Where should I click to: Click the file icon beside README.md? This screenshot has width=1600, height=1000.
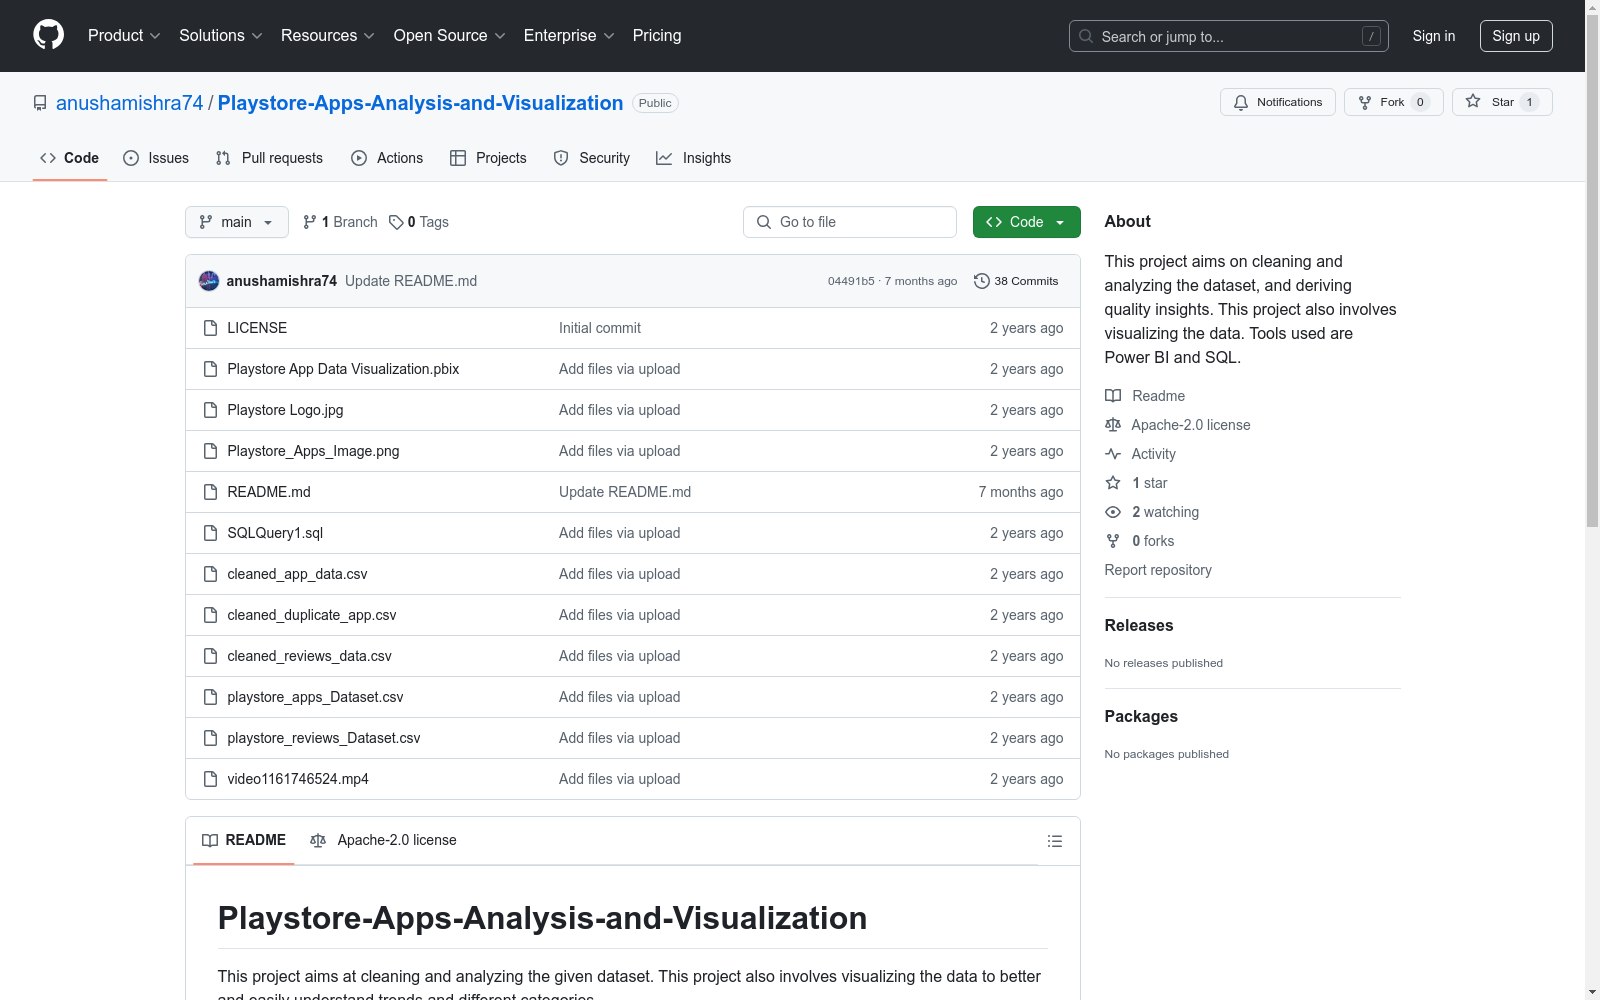(x=210, y=492)
